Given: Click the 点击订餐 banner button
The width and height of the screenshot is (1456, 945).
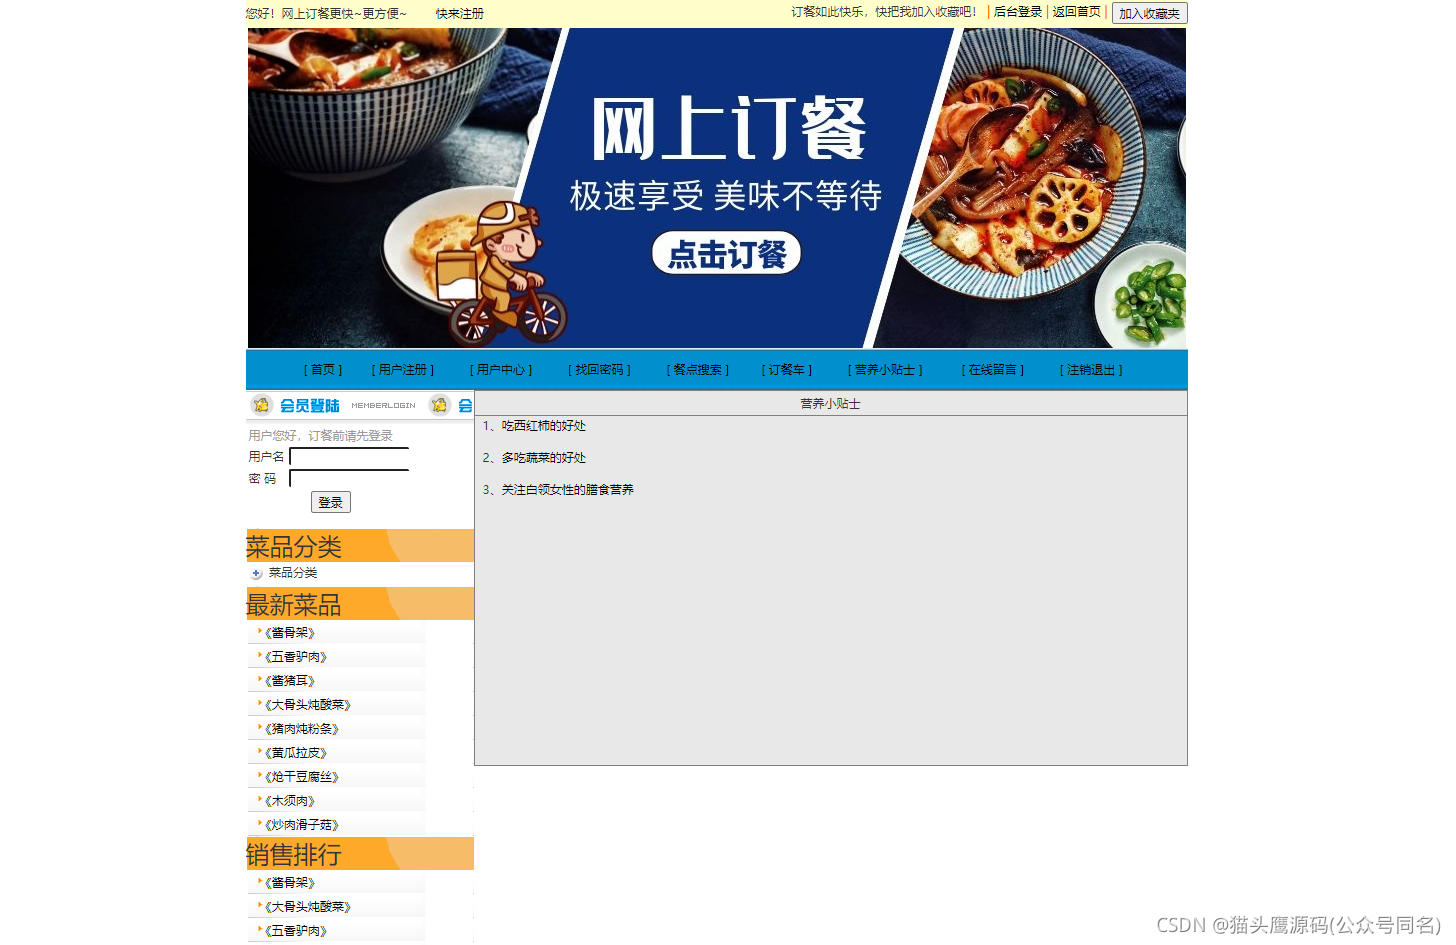Looking at the screenshot, I should [726, 253].
